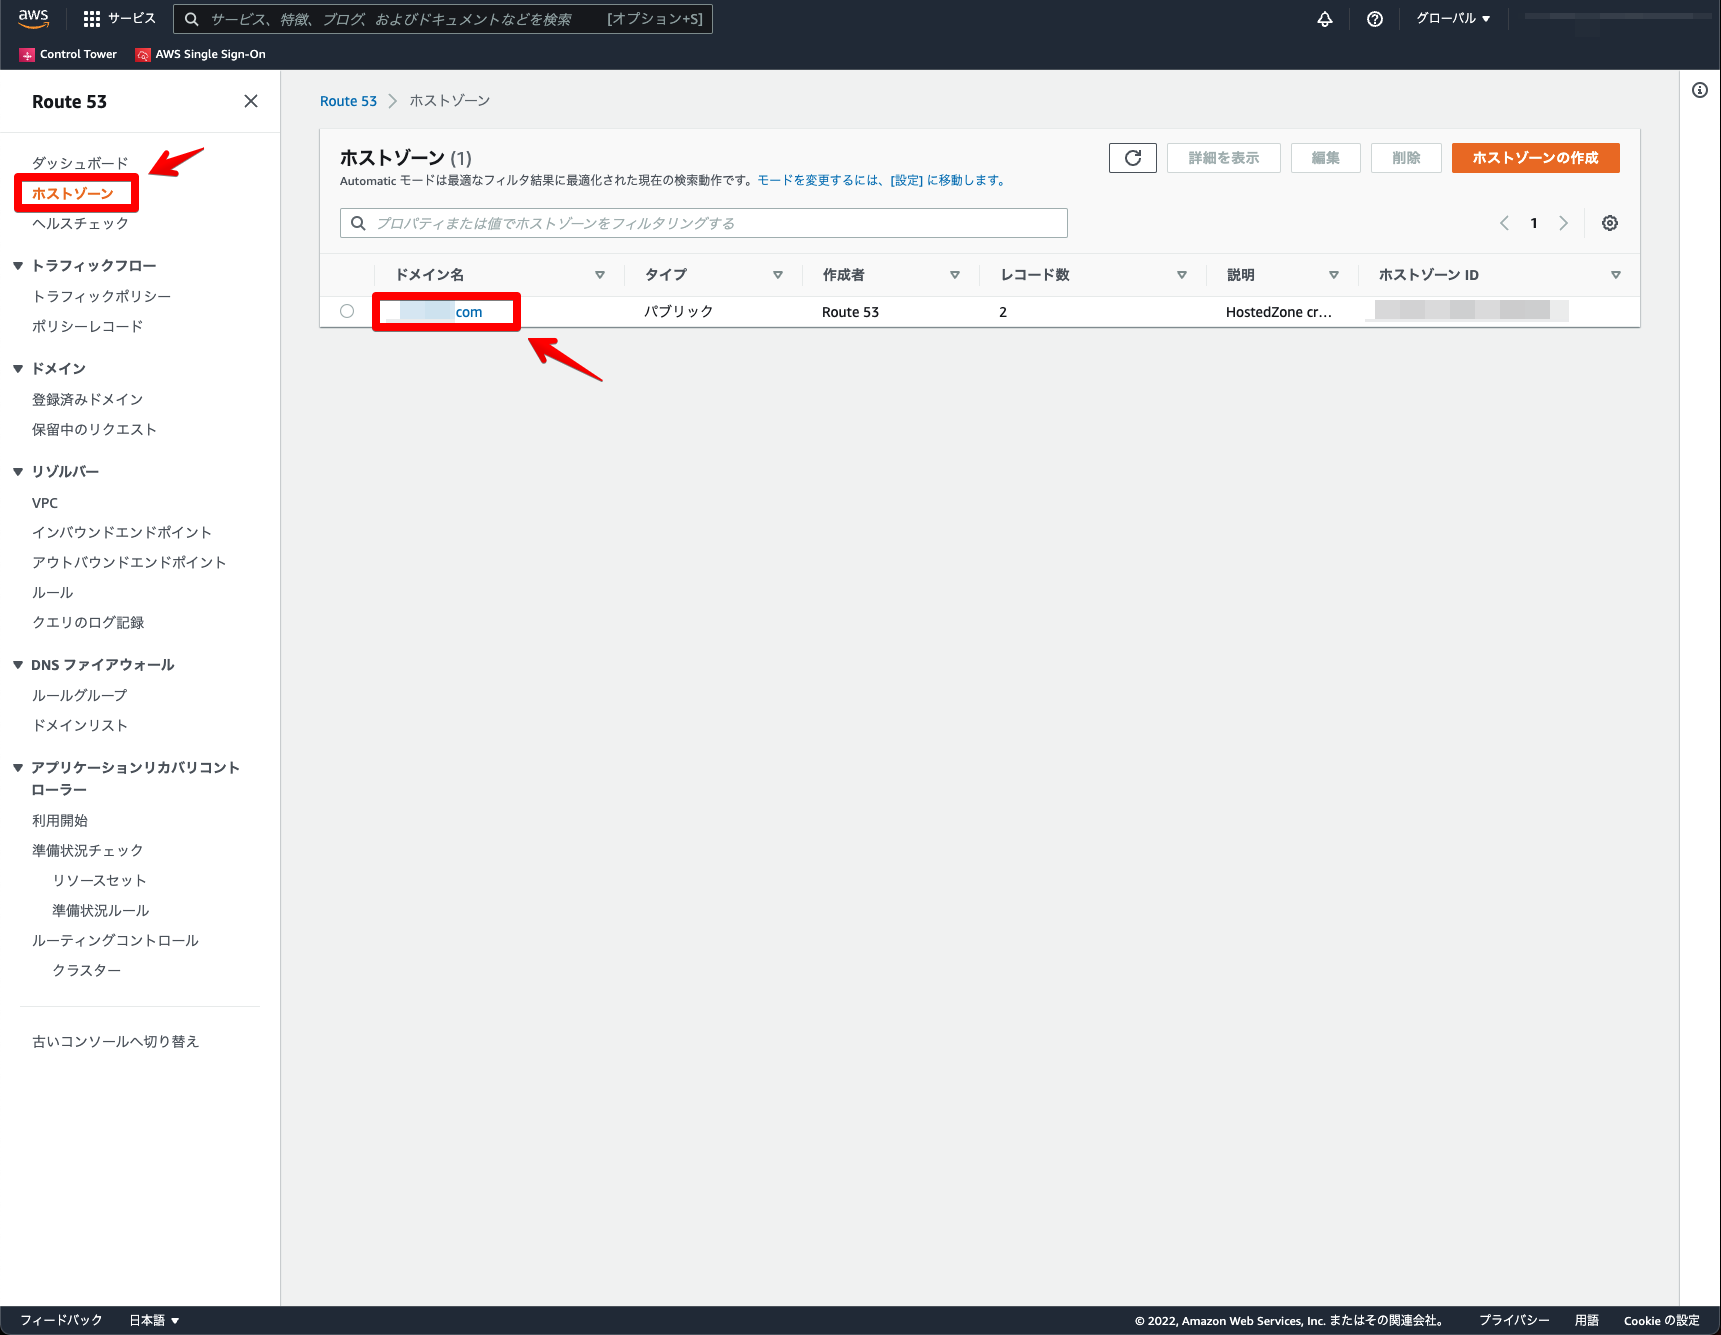Sort by 説明 column arrow

[x=1334, y=275]
